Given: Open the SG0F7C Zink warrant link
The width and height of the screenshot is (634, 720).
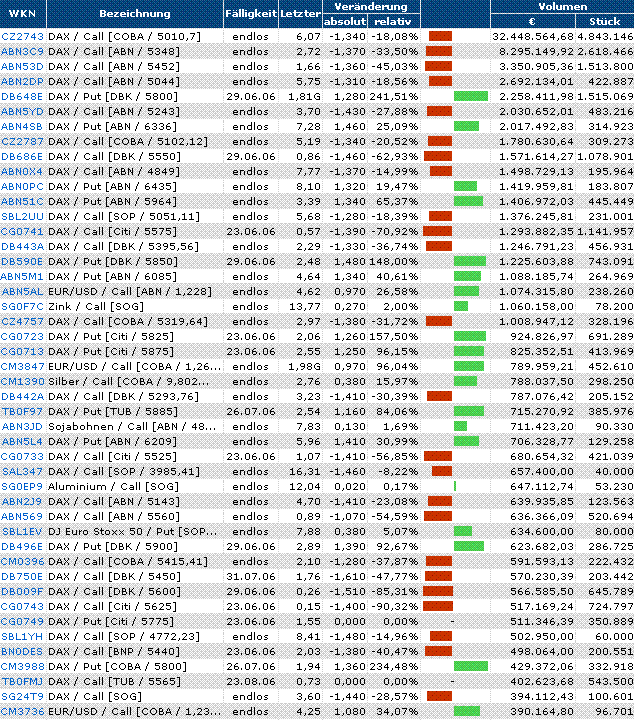Looking at the screenshot, I should point(22,306).
